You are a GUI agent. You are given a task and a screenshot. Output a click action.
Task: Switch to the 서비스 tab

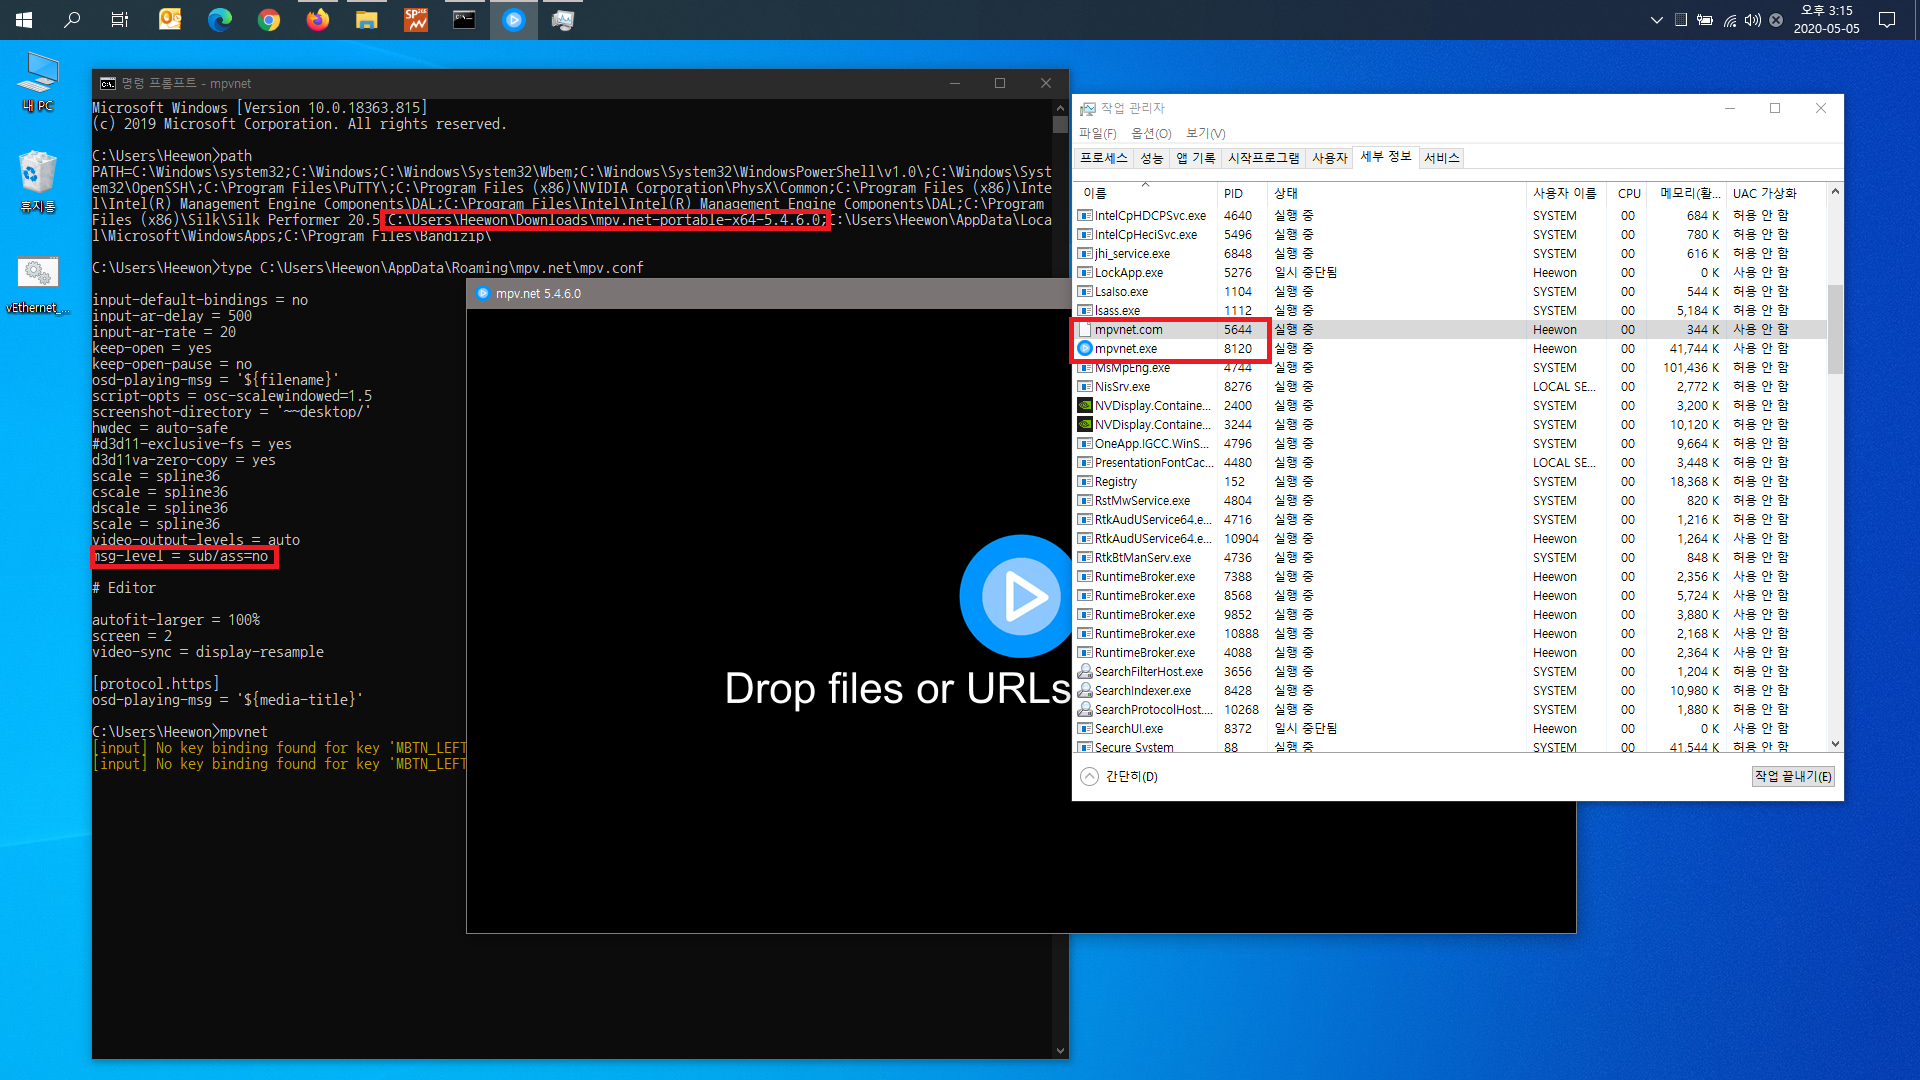[1441, 158]
